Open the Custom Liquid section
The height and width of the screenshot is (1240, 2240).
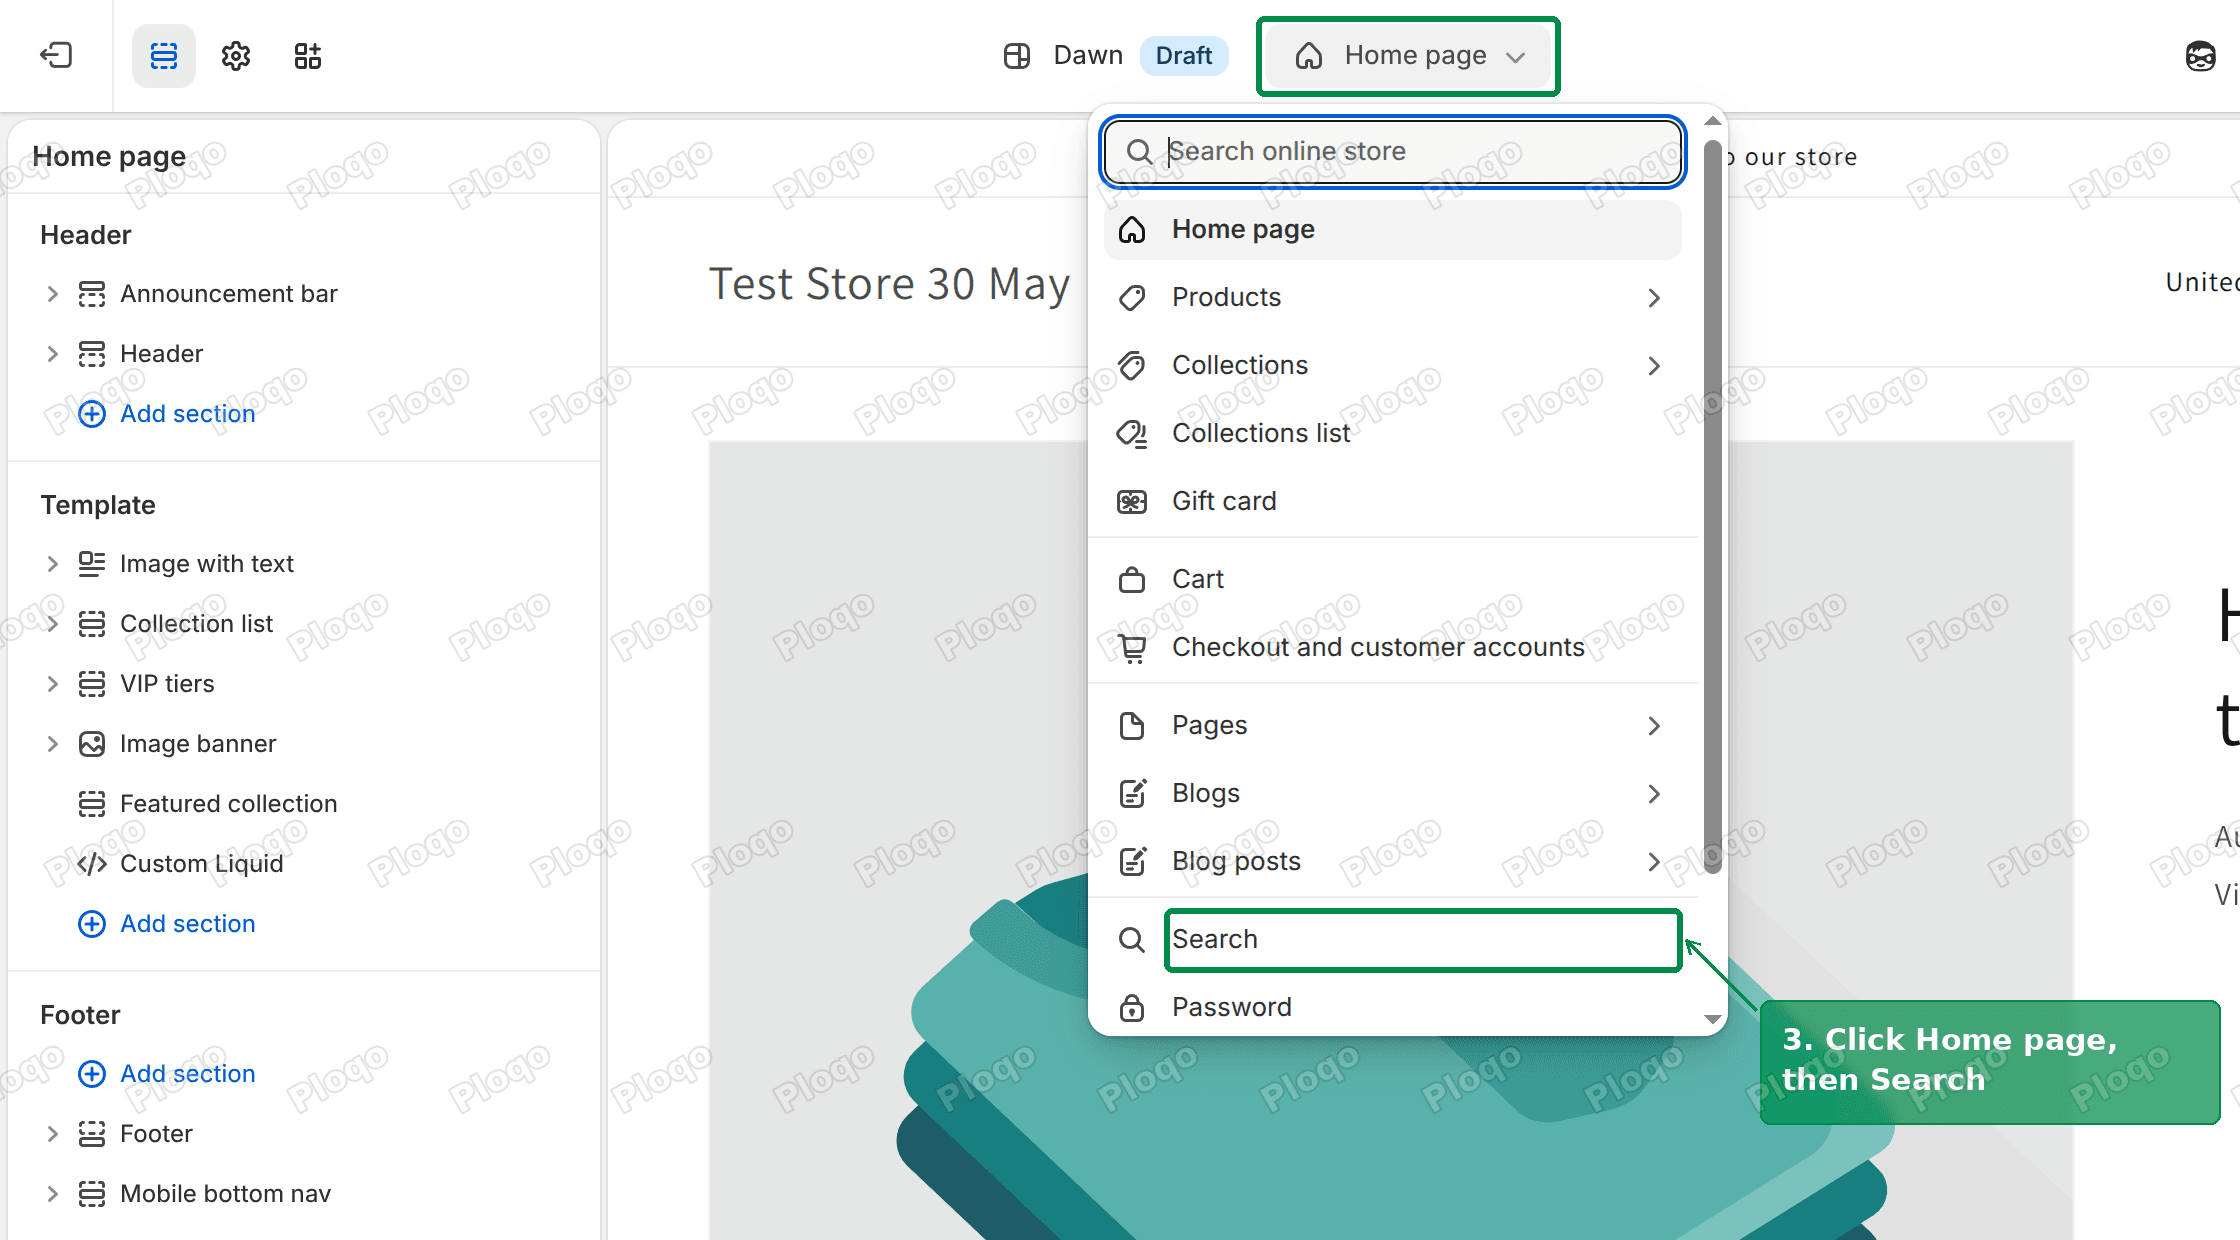point(202,864)
